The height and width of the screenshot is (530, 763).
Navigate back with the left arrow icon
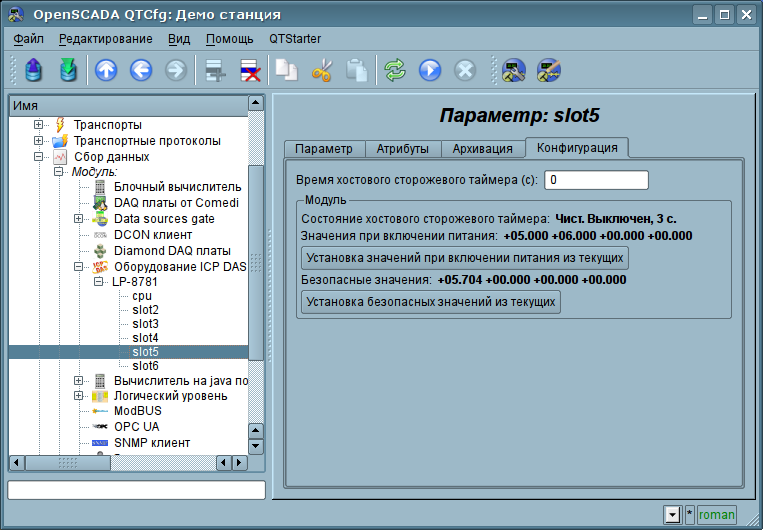point(141,70)
